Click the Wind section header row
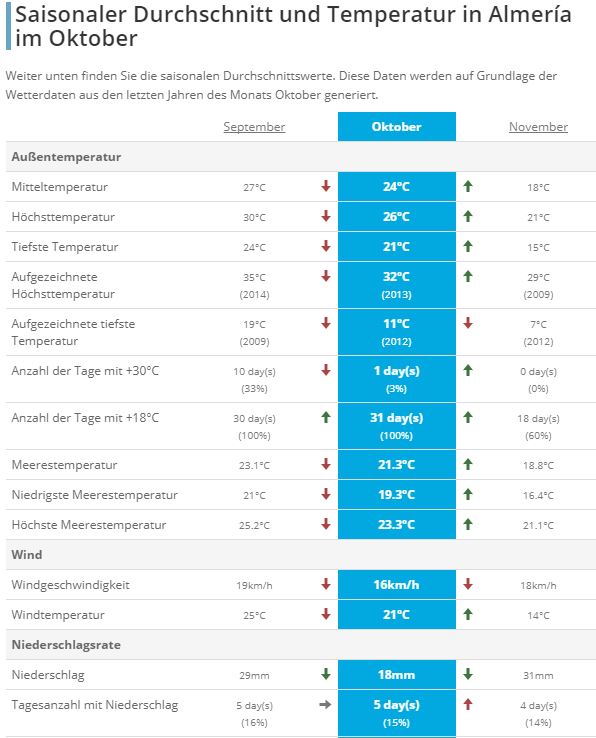 (x=301, y=554)
